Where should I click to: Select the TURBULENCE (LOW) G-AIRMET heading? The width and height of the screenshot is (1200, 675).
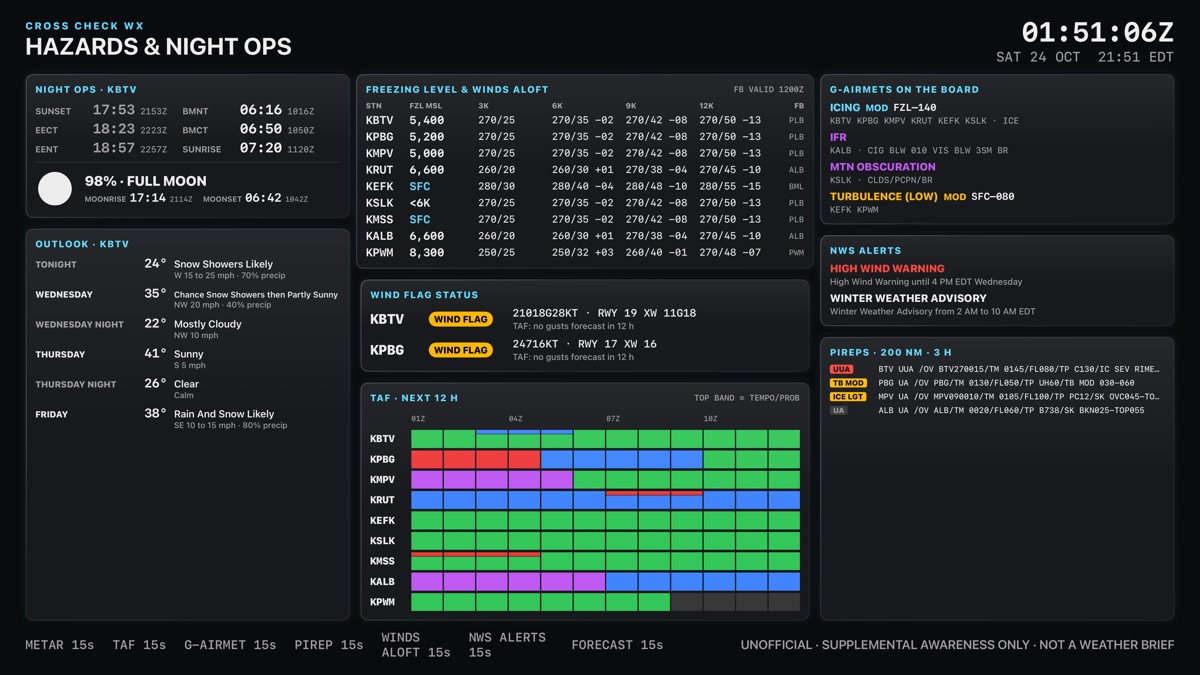point(884,197)
